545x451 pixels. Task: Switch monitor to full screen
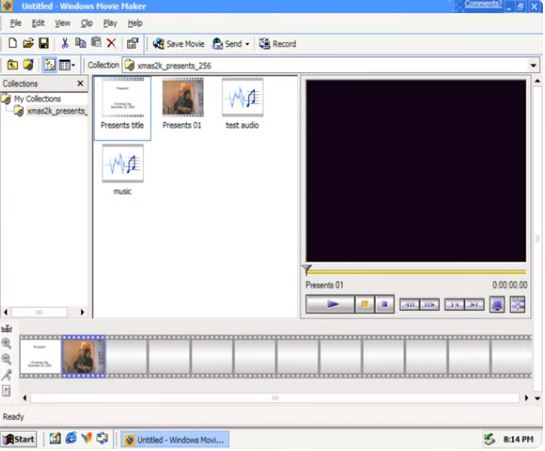(497, 305)
